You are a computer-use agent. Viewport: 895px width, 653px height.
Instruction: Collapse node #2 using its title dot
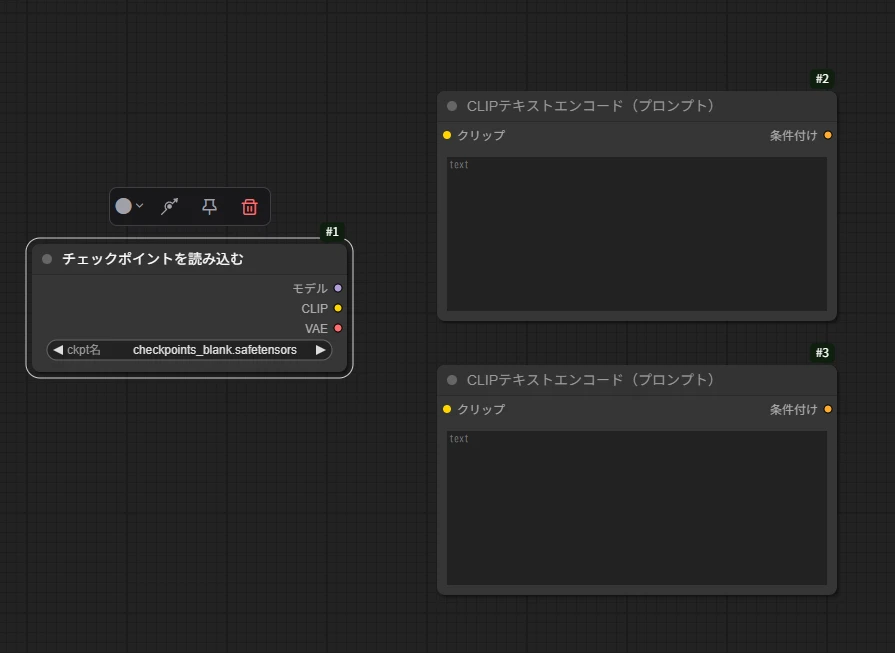click(x=452, y=106)
